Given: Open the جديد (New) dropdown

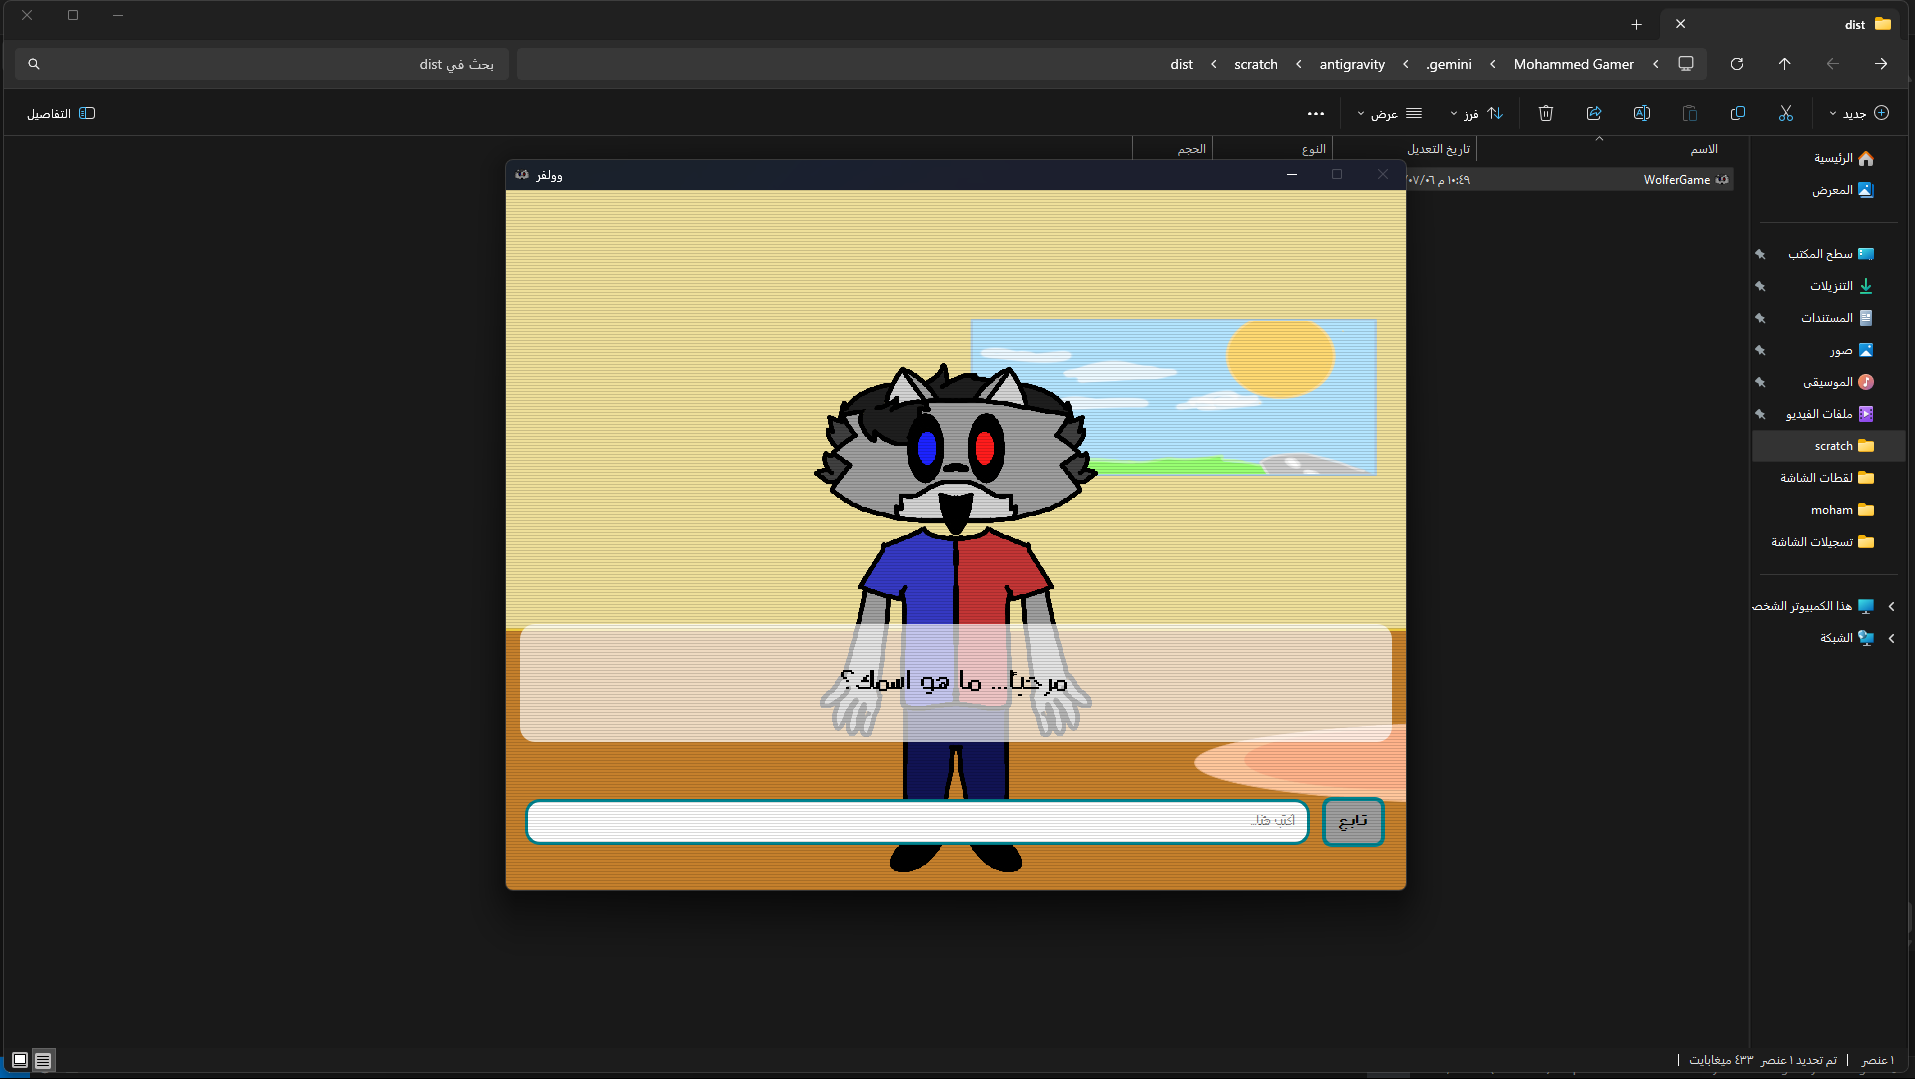Looking at the screenshot, I should pos(1859,113).
